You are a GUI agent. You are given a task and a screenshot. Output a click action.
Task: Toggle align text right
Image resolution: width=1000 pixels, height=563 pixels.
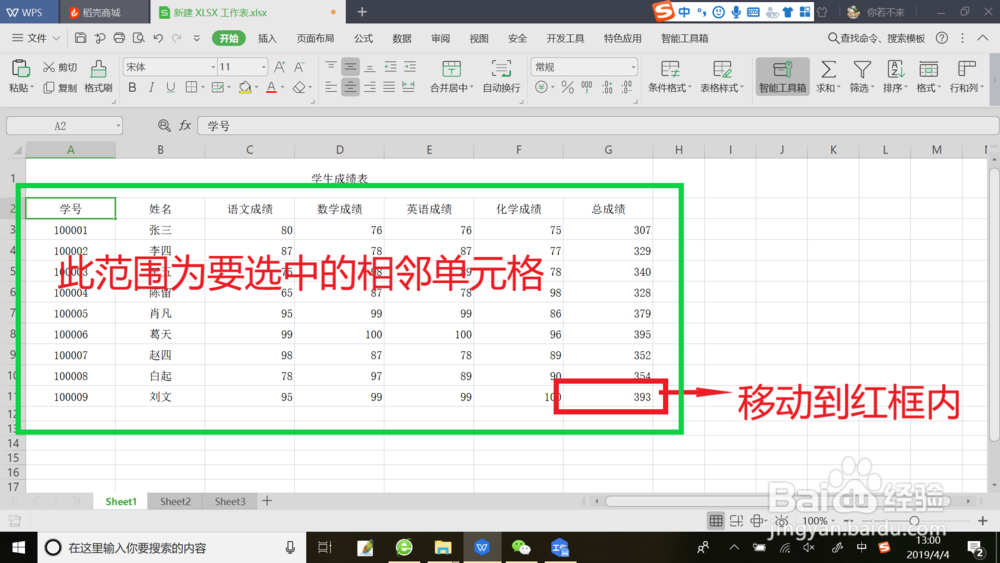click(369, 87)
